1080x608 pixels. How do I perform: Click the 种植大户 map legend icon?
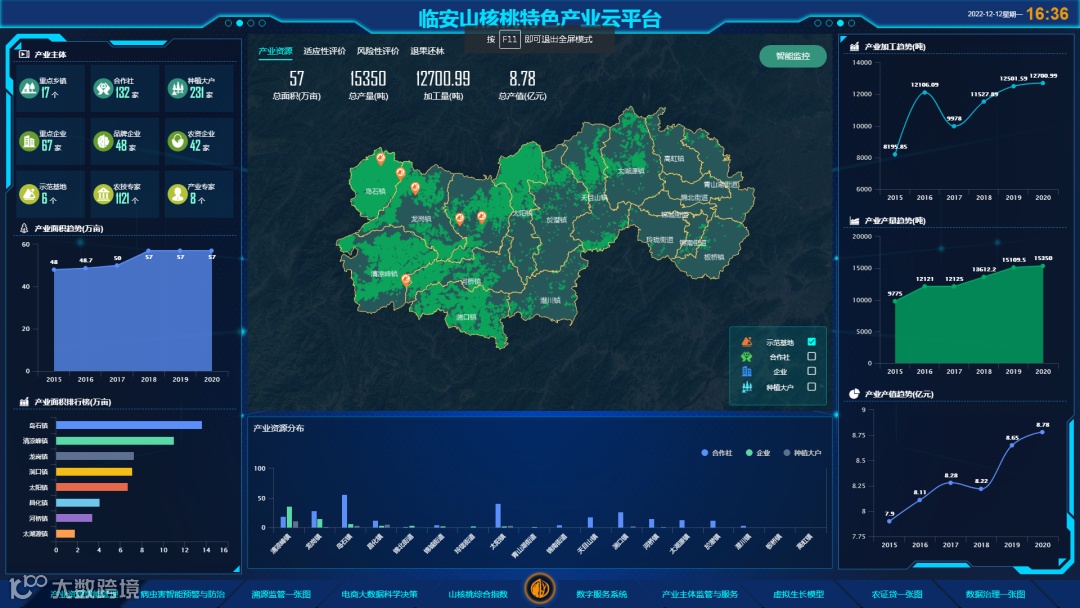click(x=747, y=387)
